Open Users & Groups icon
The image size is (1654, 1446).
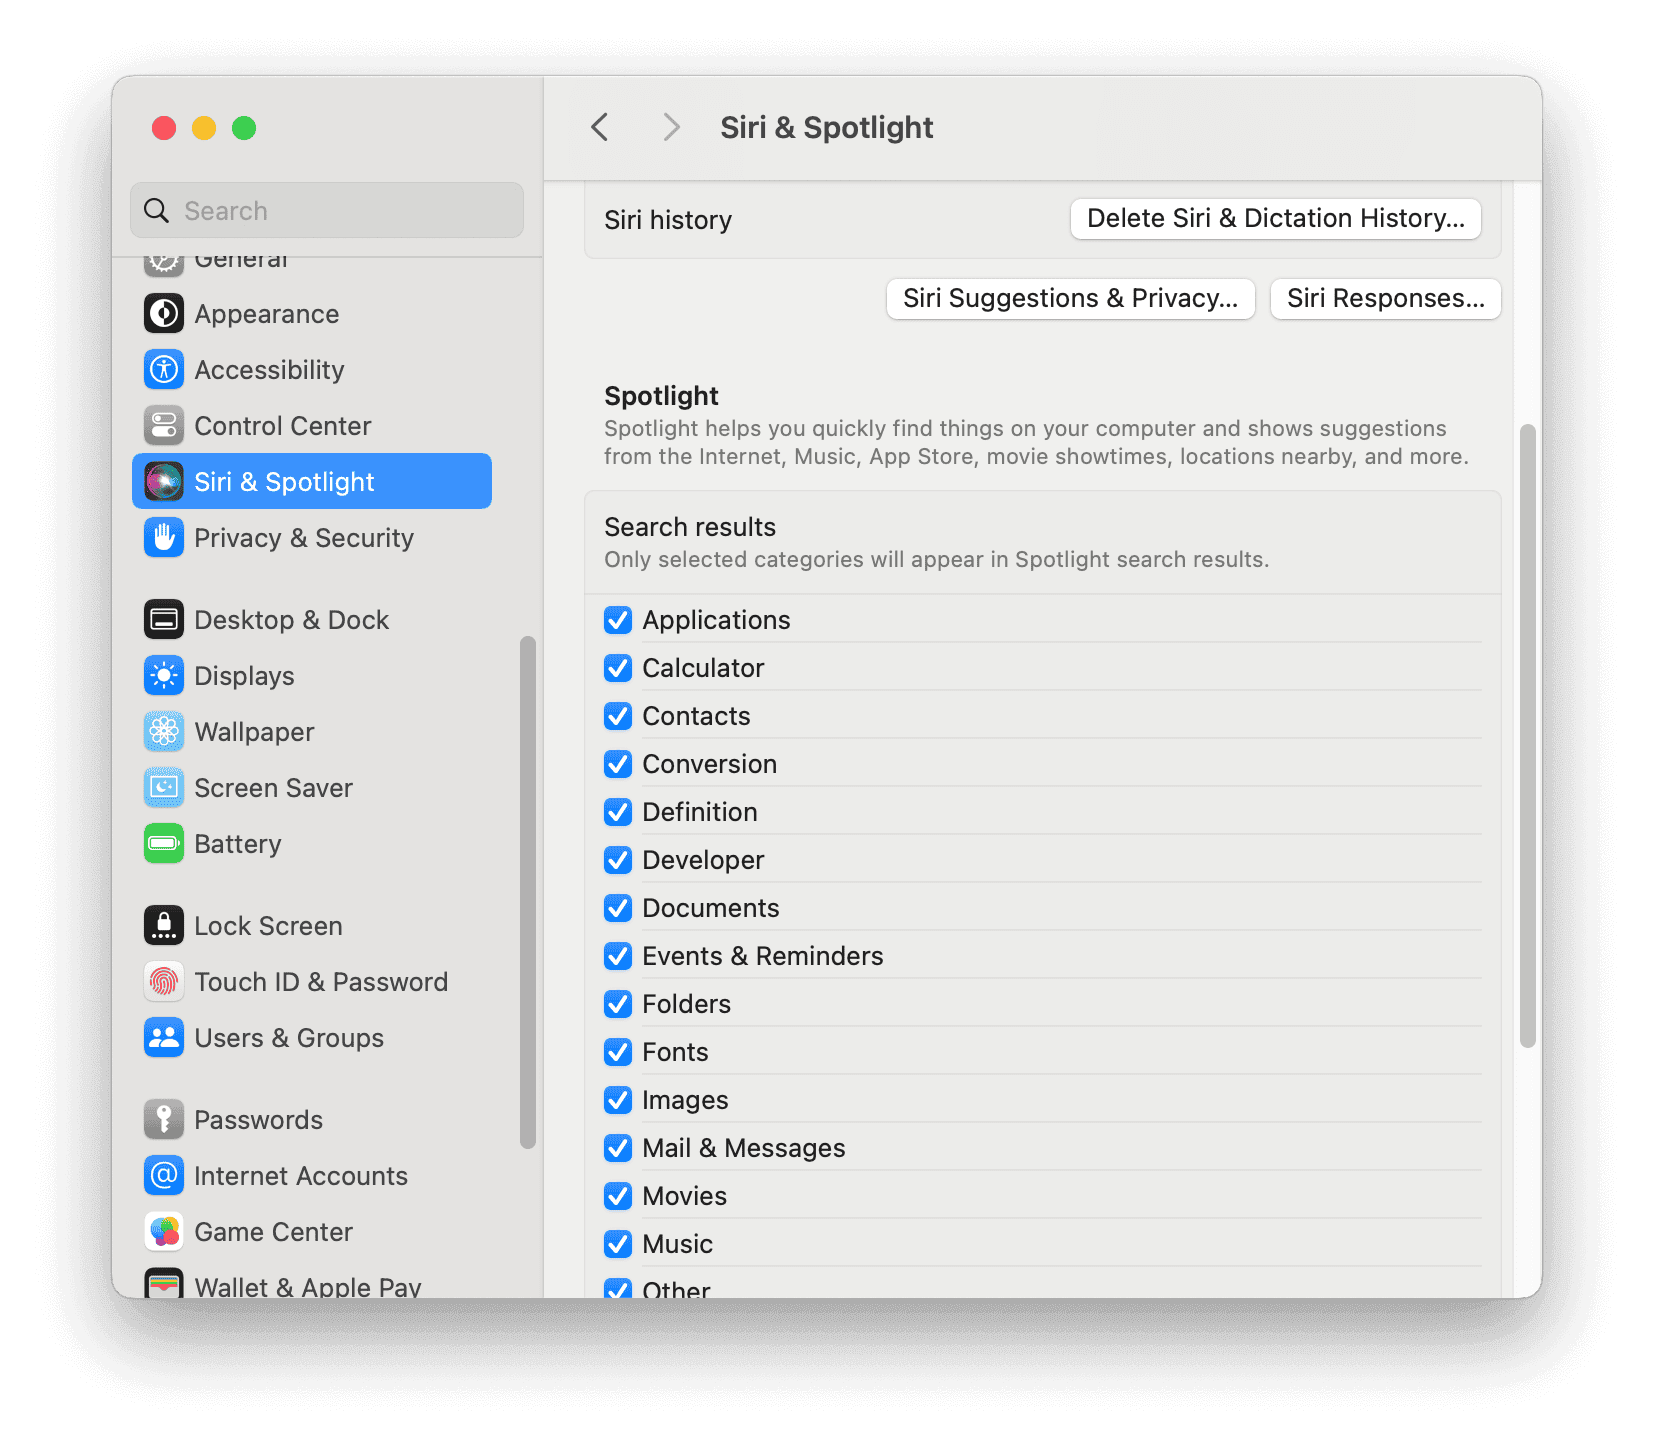point(164,1038)
